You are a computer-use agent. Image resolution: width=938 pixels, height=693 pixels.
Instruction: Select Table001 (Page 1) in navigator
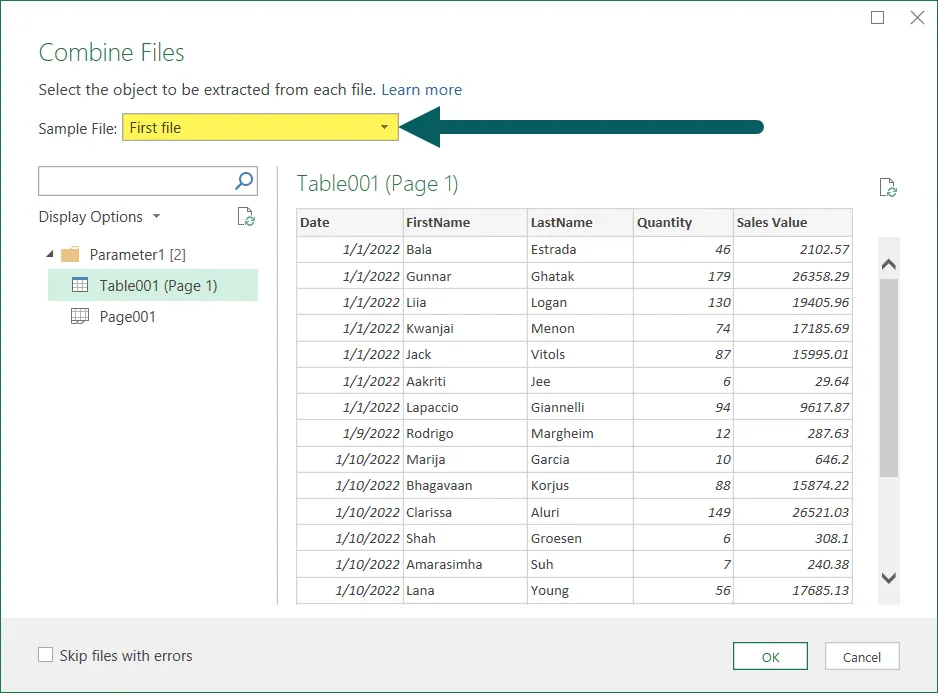[158, 286]
